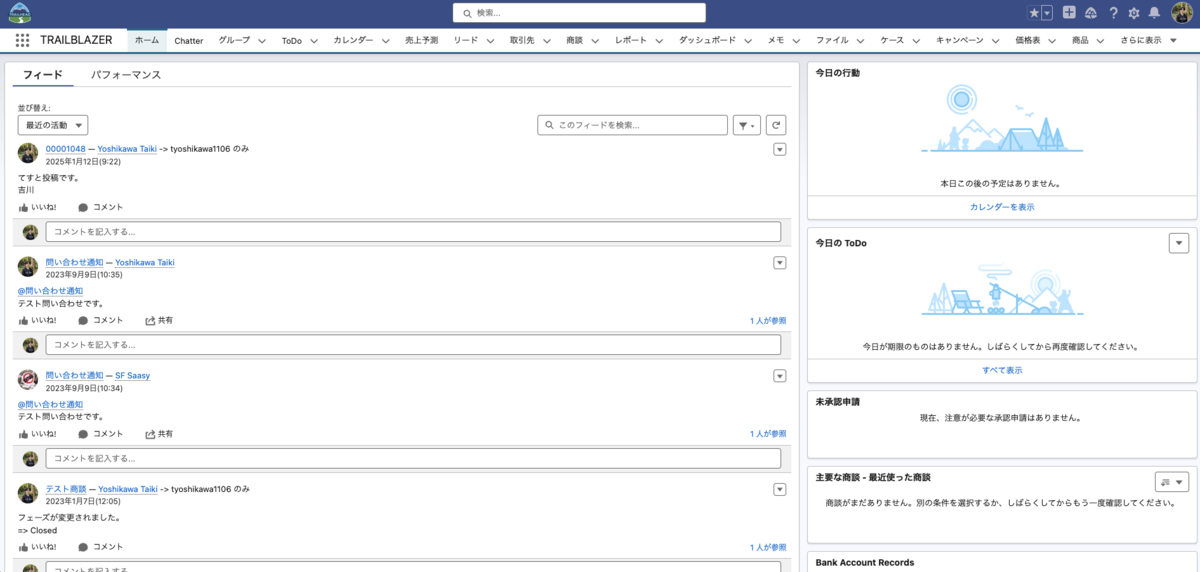
Task: Like the 00001048 post
Action: tap(38, 207)
